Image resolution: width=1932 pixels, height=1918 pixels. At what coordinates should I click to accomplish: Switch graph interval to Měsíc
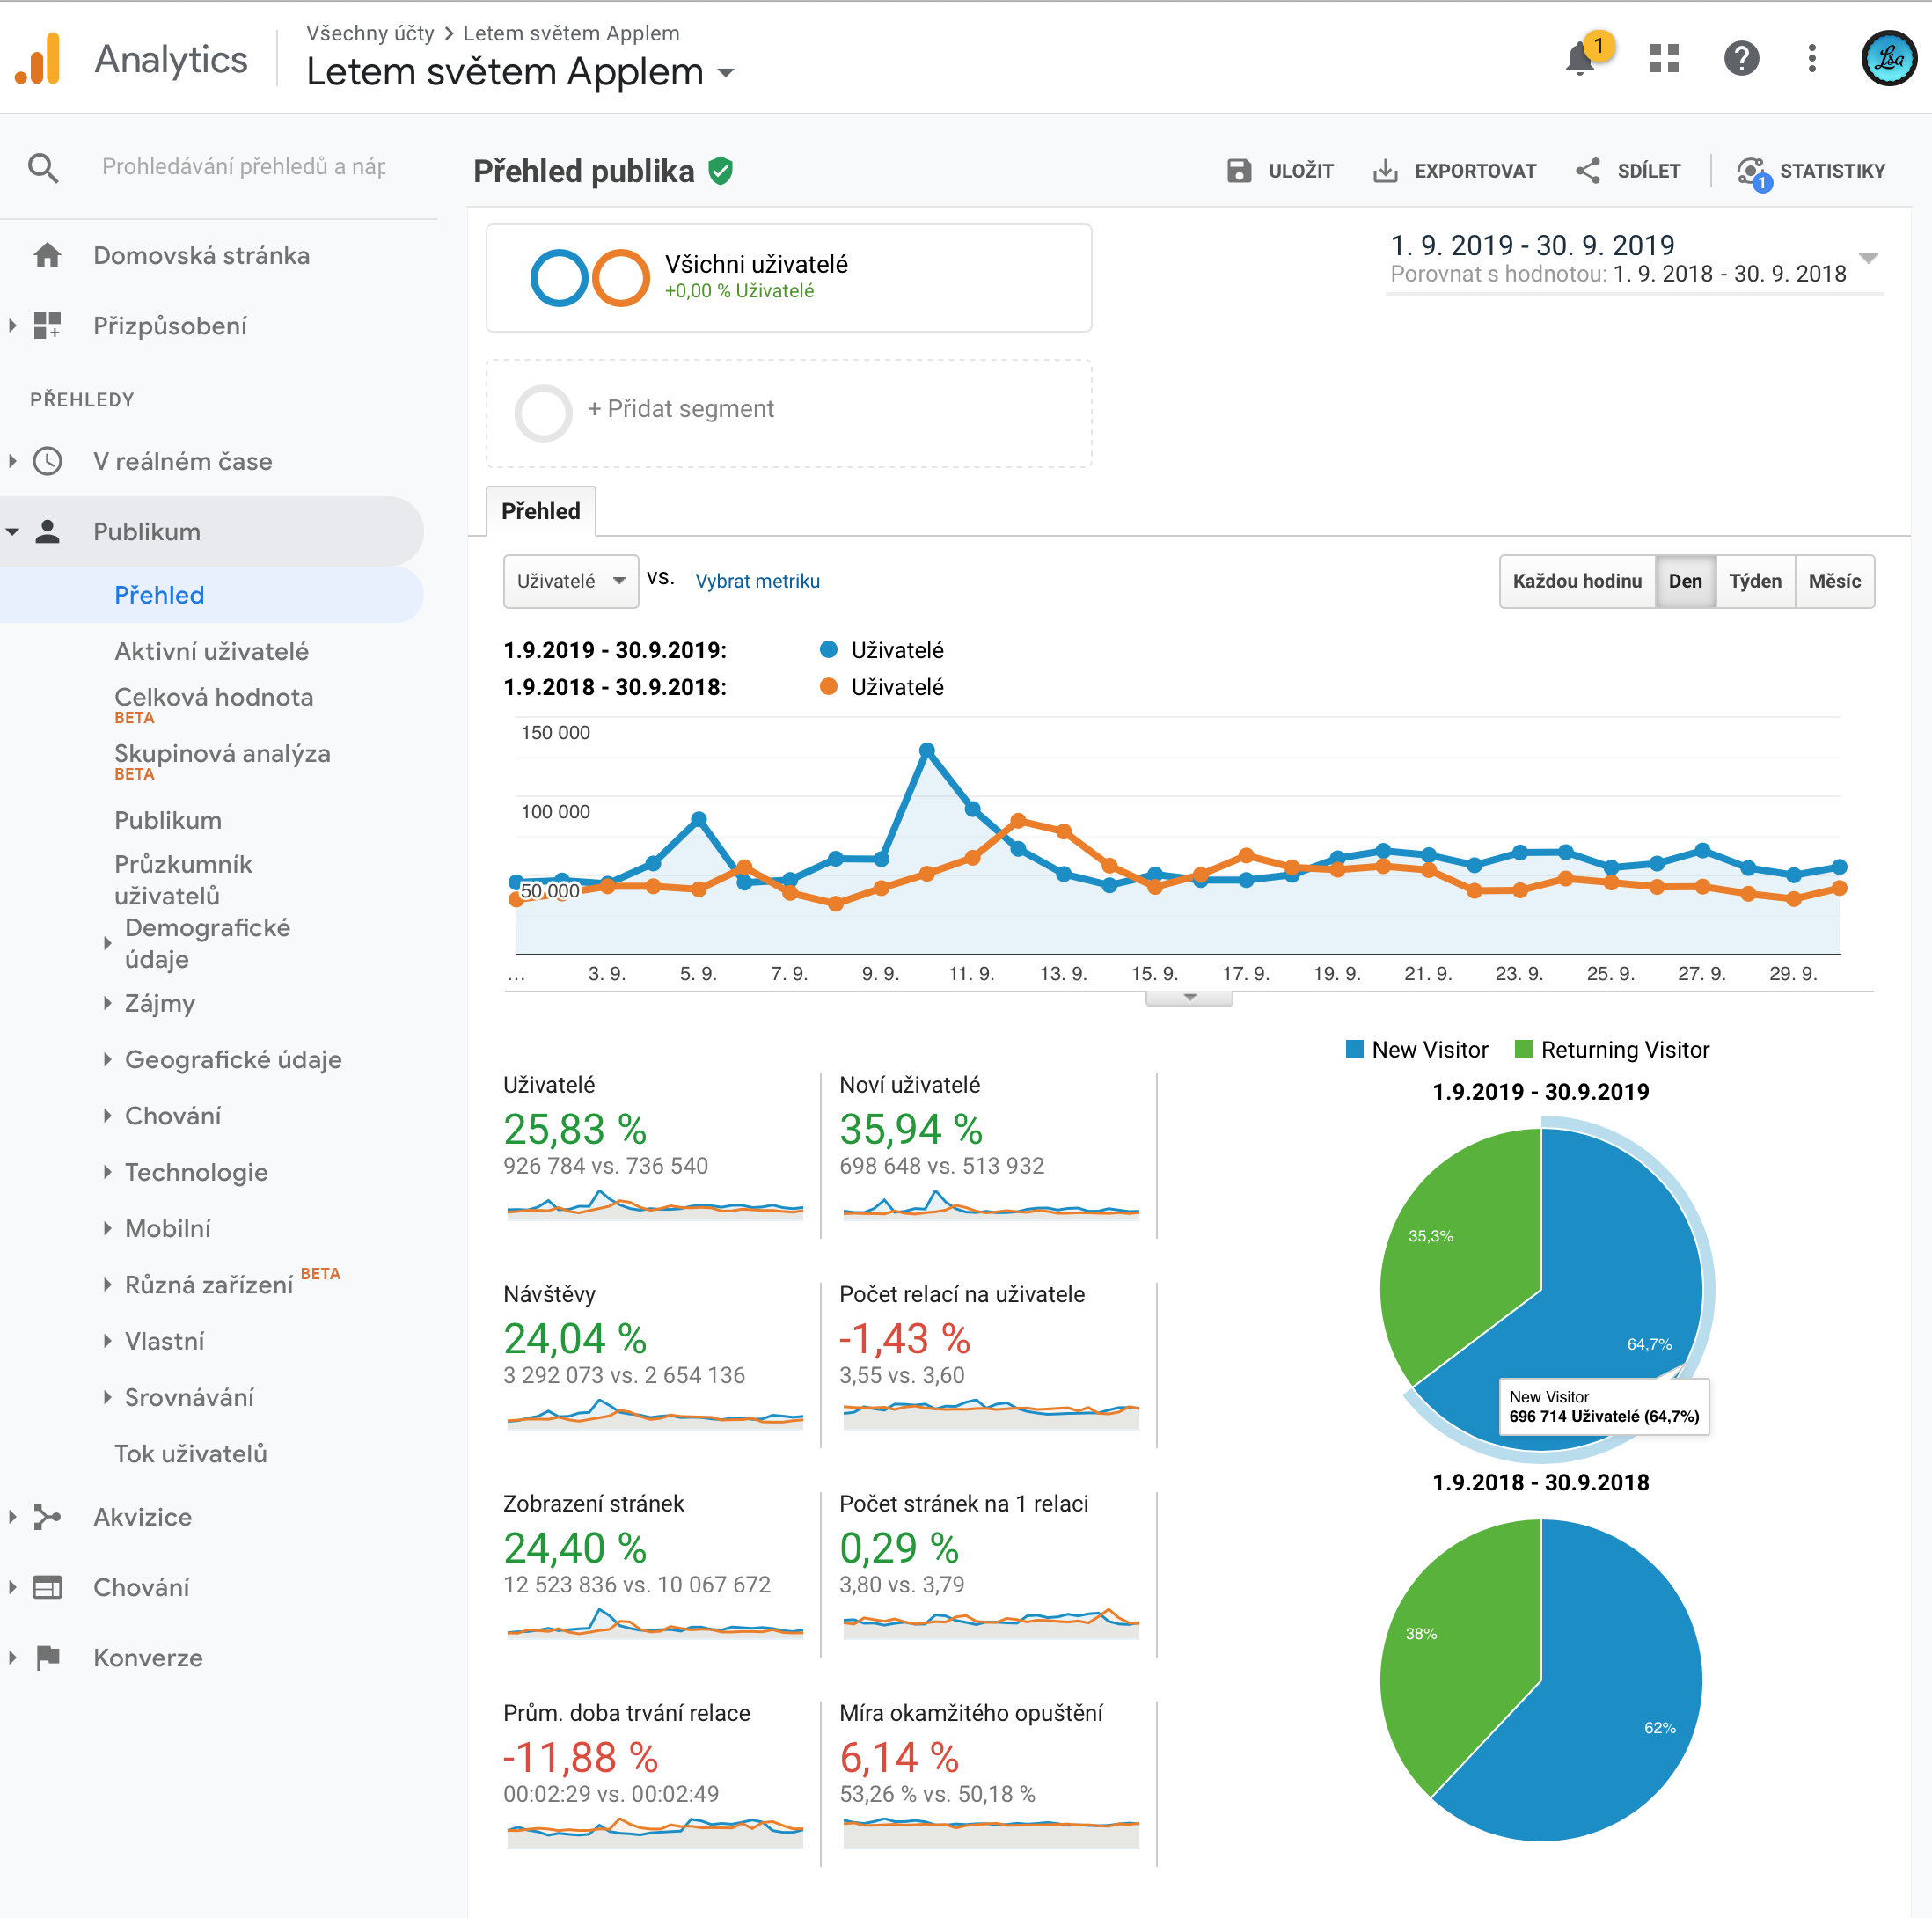pos(1834,581)
